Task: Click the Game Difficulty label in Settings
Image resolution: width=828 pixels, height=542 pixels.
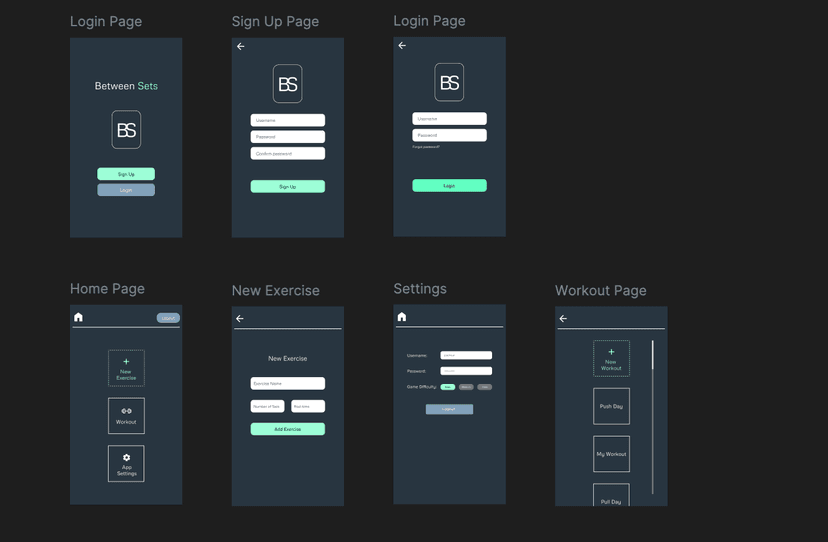Action: pos(421,387)
